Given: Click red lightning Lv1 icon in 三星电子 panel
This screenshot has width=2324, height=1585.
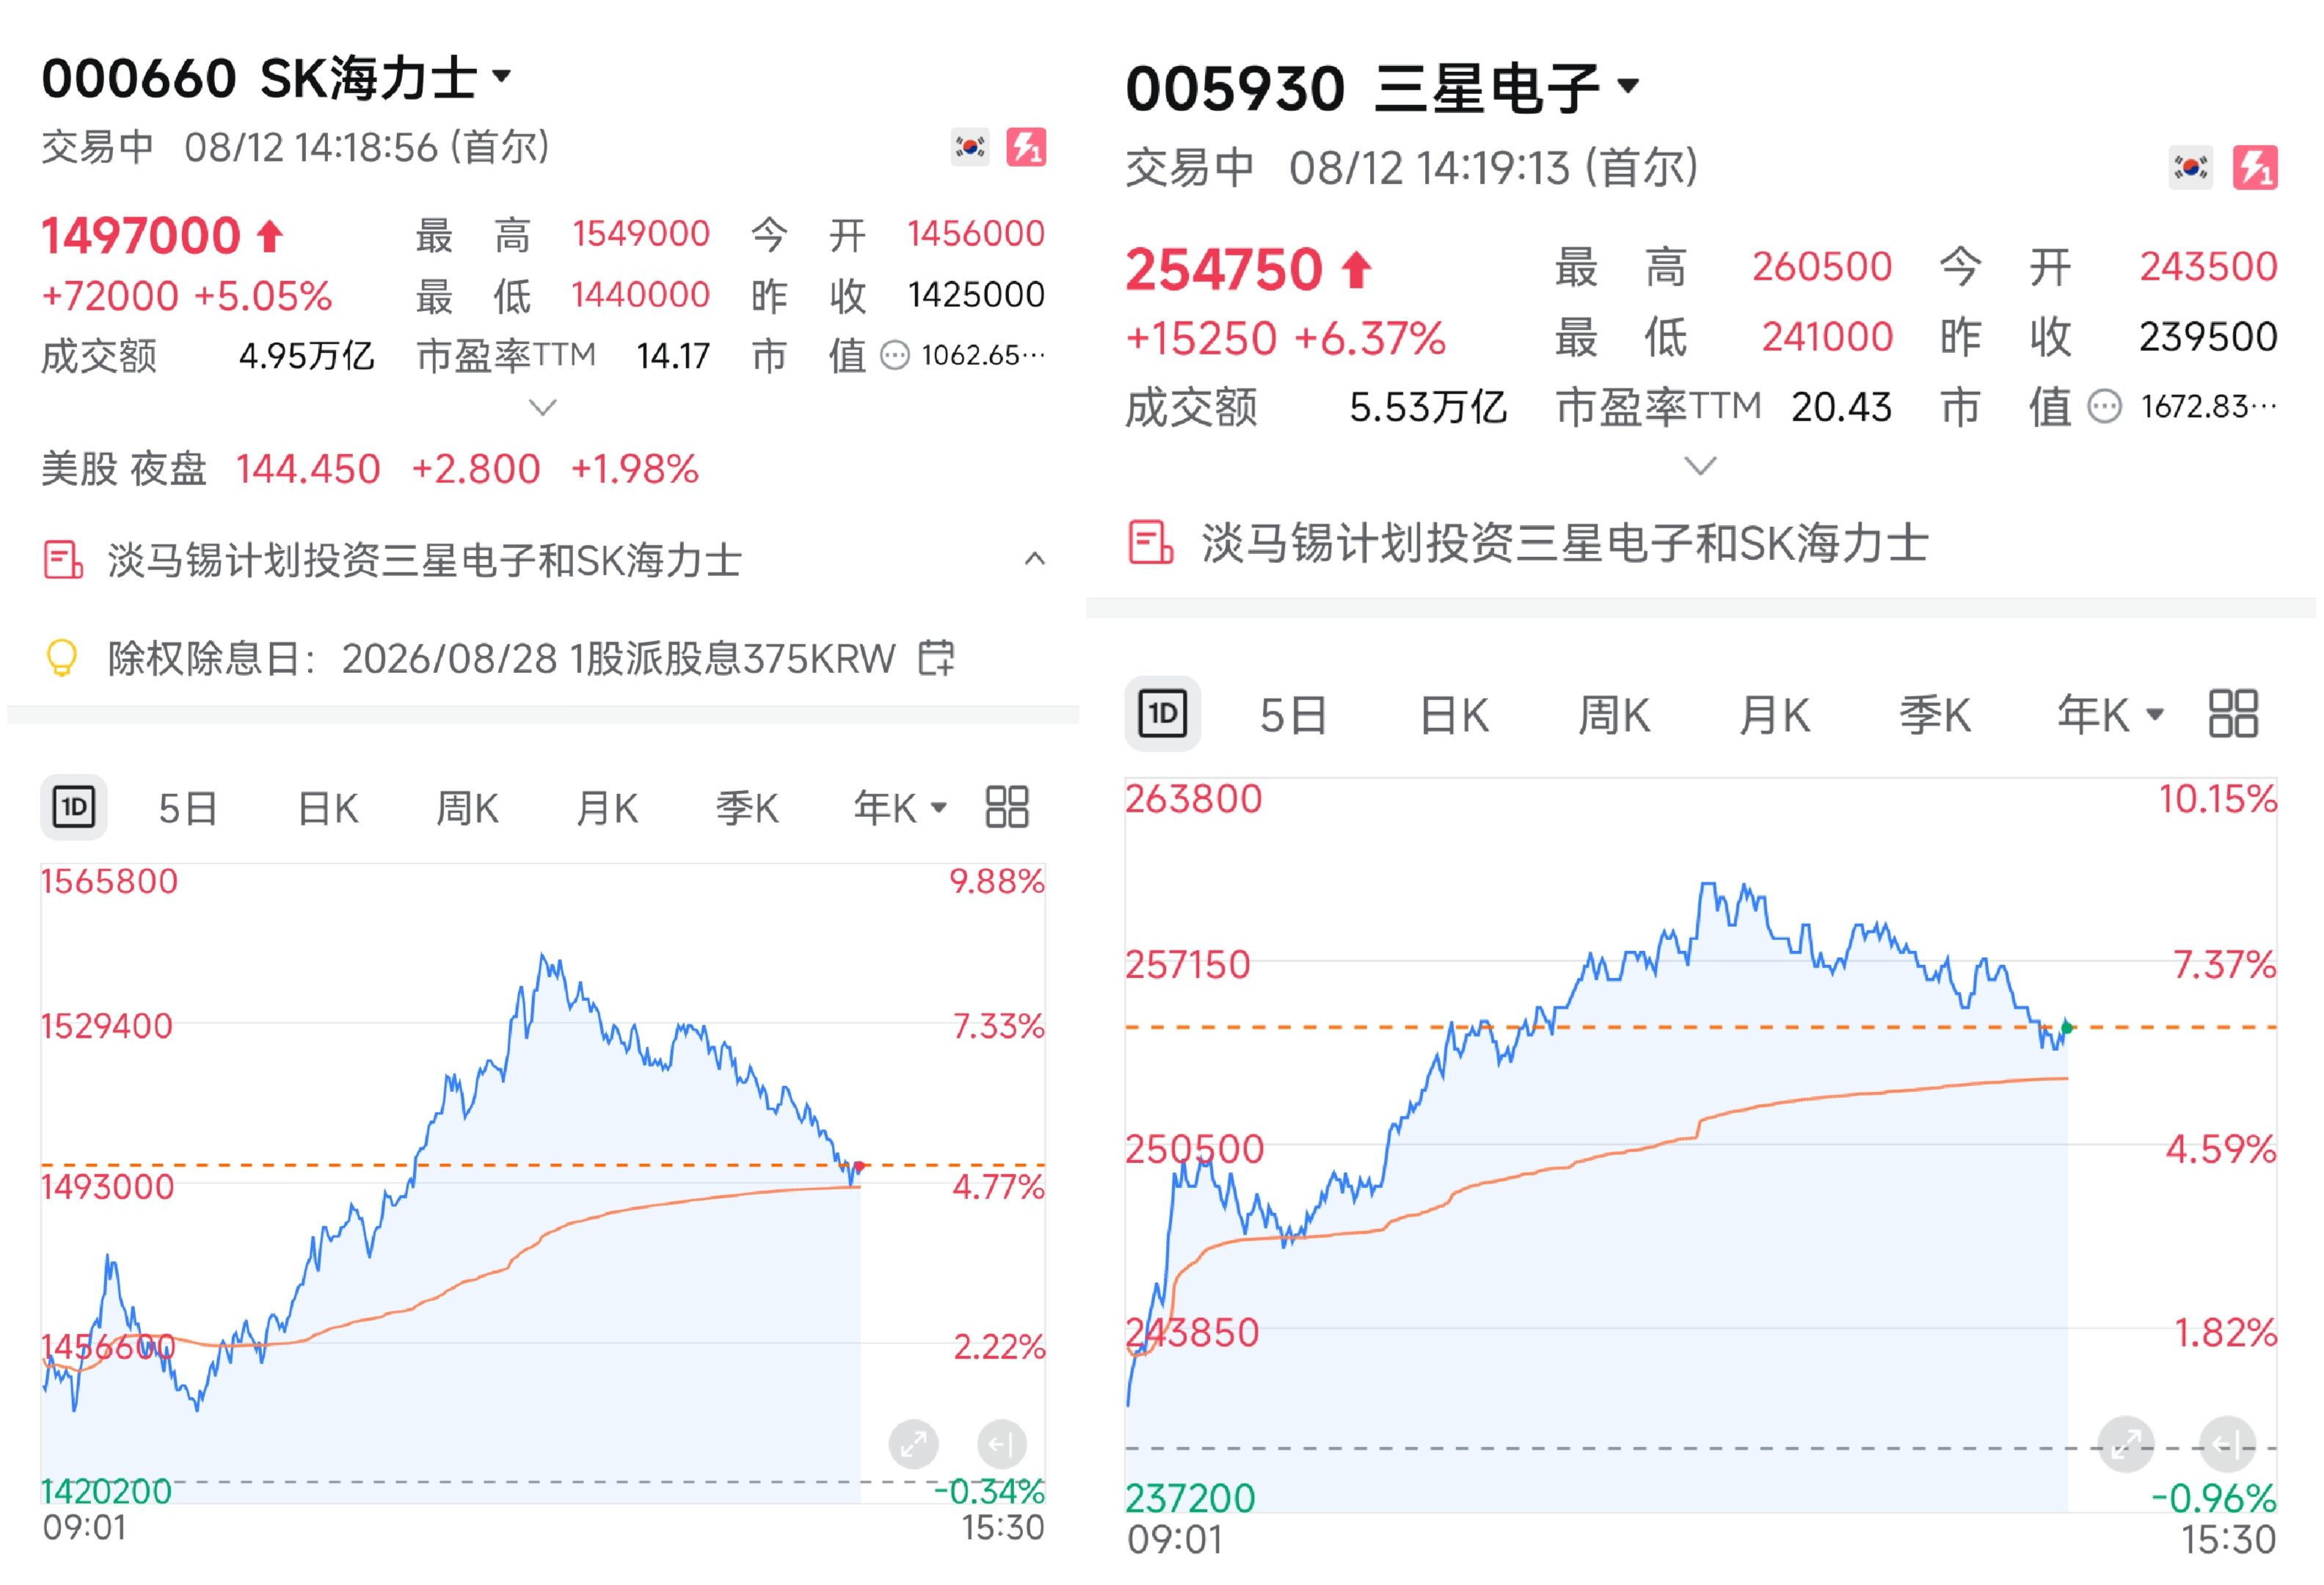Looking at the screenshot, I should click(2255, 167).
